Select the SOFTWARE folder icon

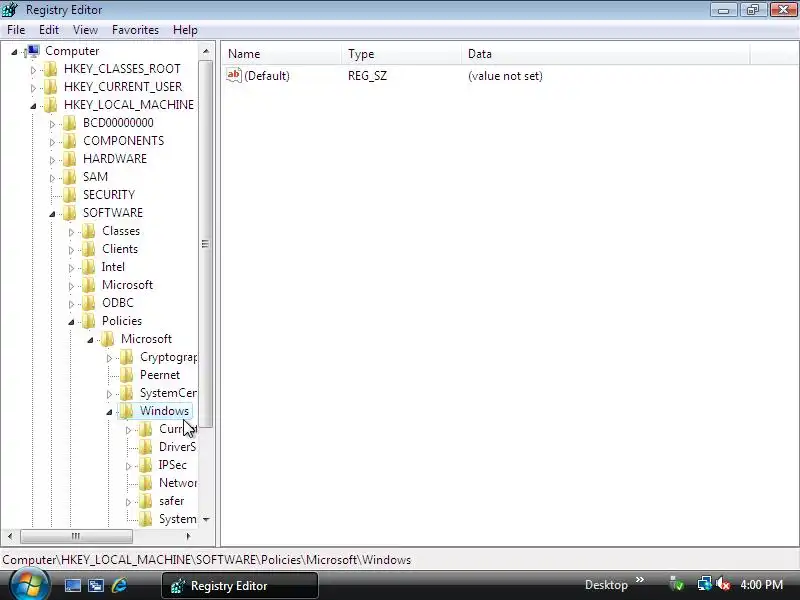[x=70, y=213]
